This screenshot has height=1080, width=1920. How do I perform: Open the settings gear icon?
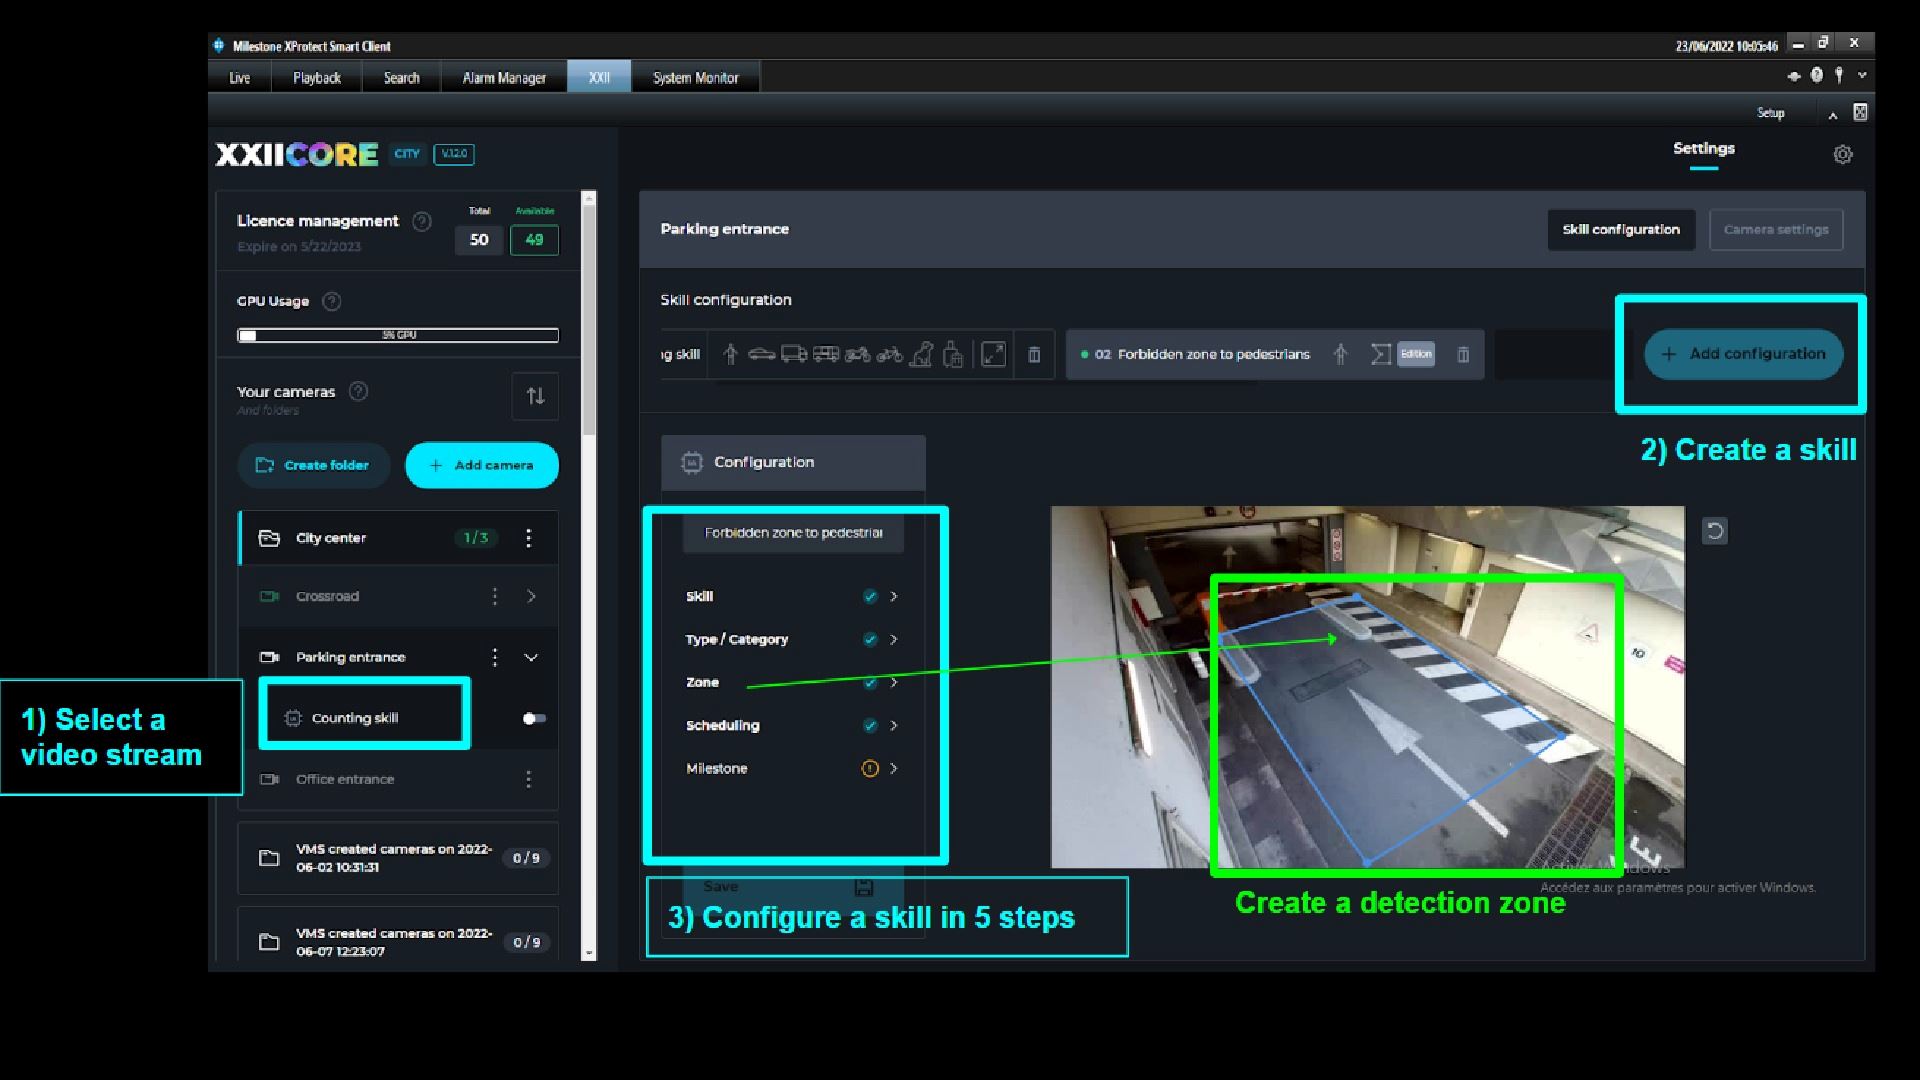click(x=1843, y=154)
